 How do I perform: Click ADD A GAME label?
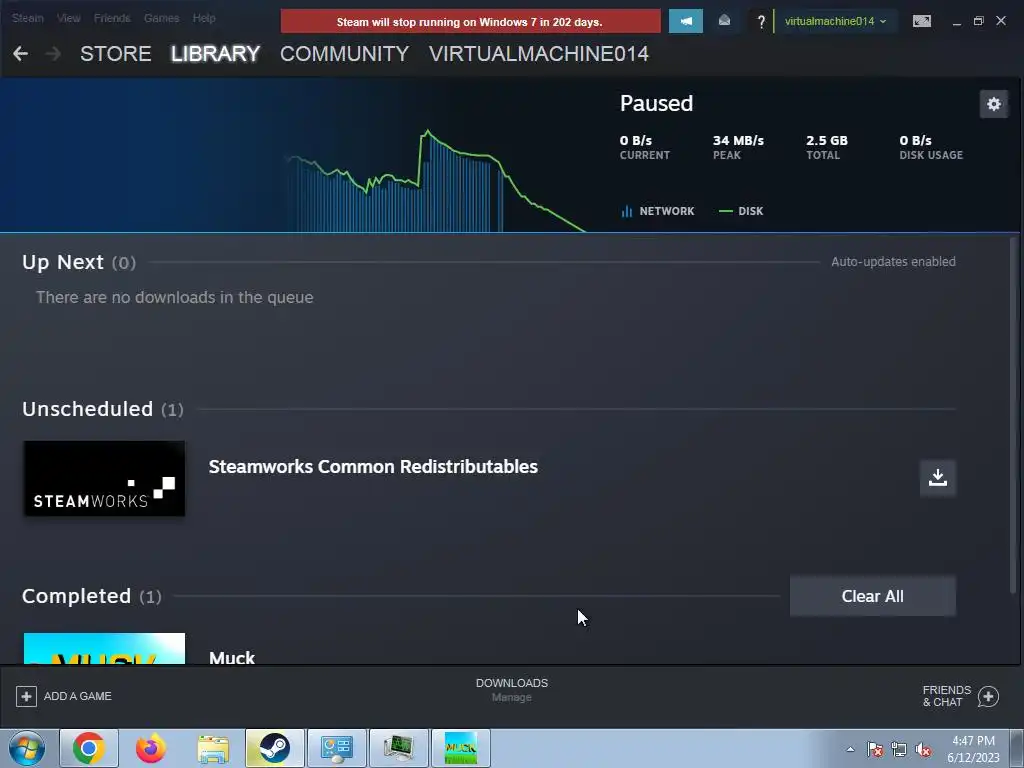pos(78,696)
